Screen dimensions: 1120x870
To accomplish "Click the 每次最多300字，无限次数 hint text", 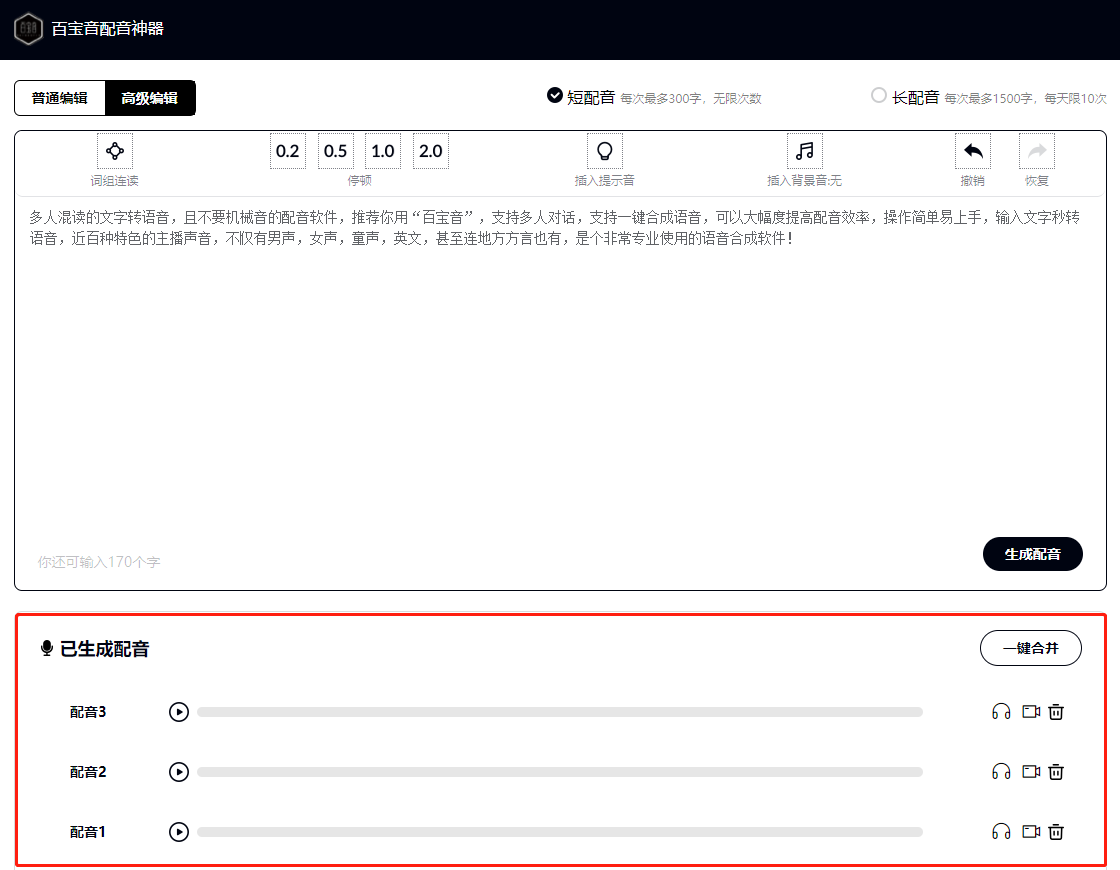I will 691,99.
